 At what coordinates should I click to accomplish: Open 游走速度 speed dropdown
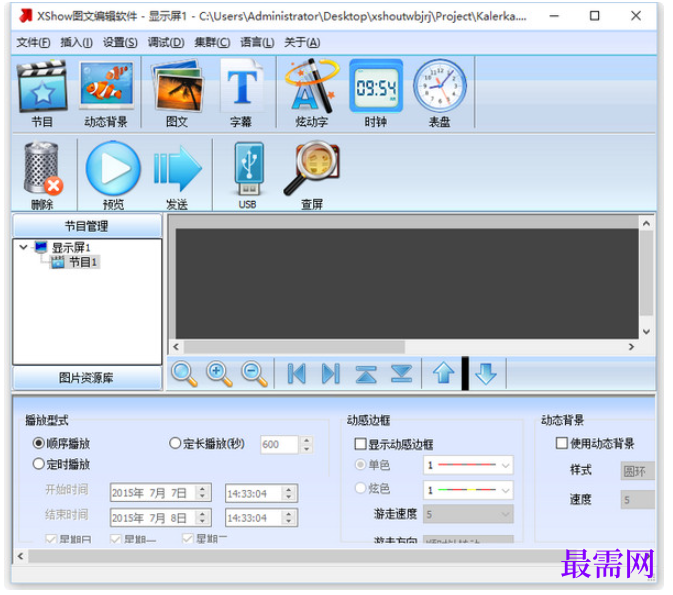point(468,514)
